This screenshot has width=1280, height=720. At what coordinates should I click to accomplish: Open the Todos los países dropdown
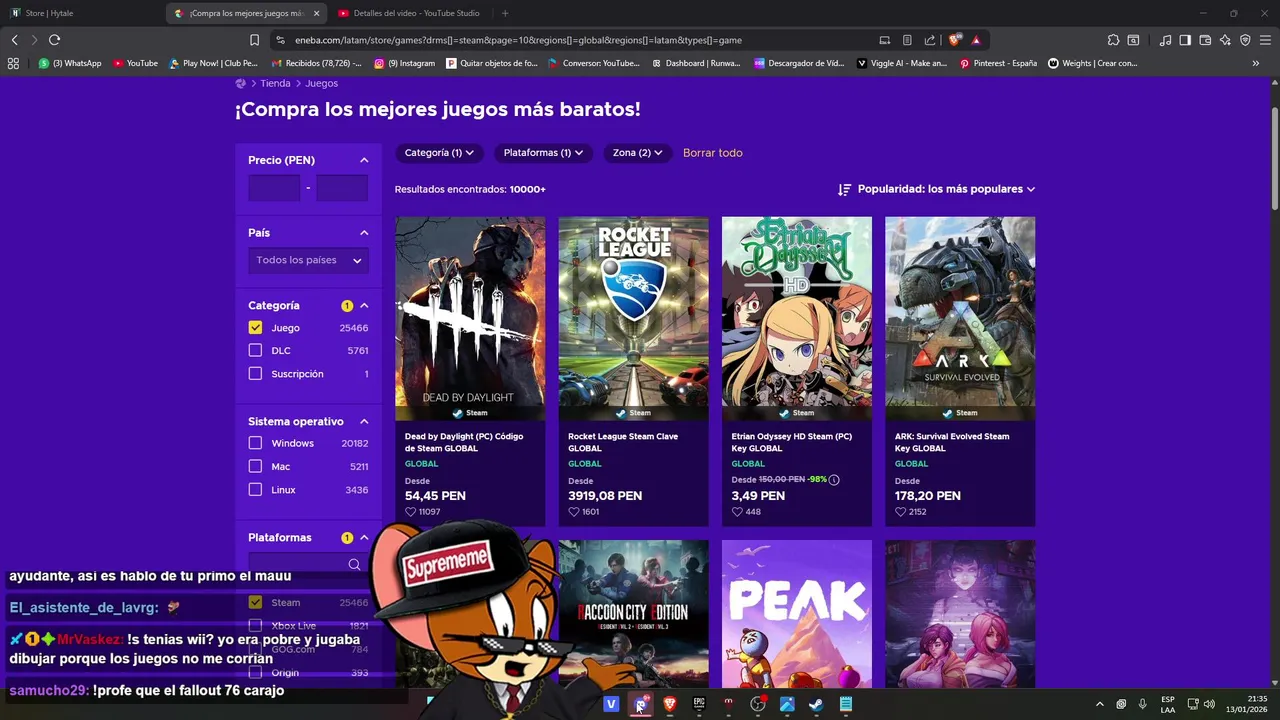[309, 260]
